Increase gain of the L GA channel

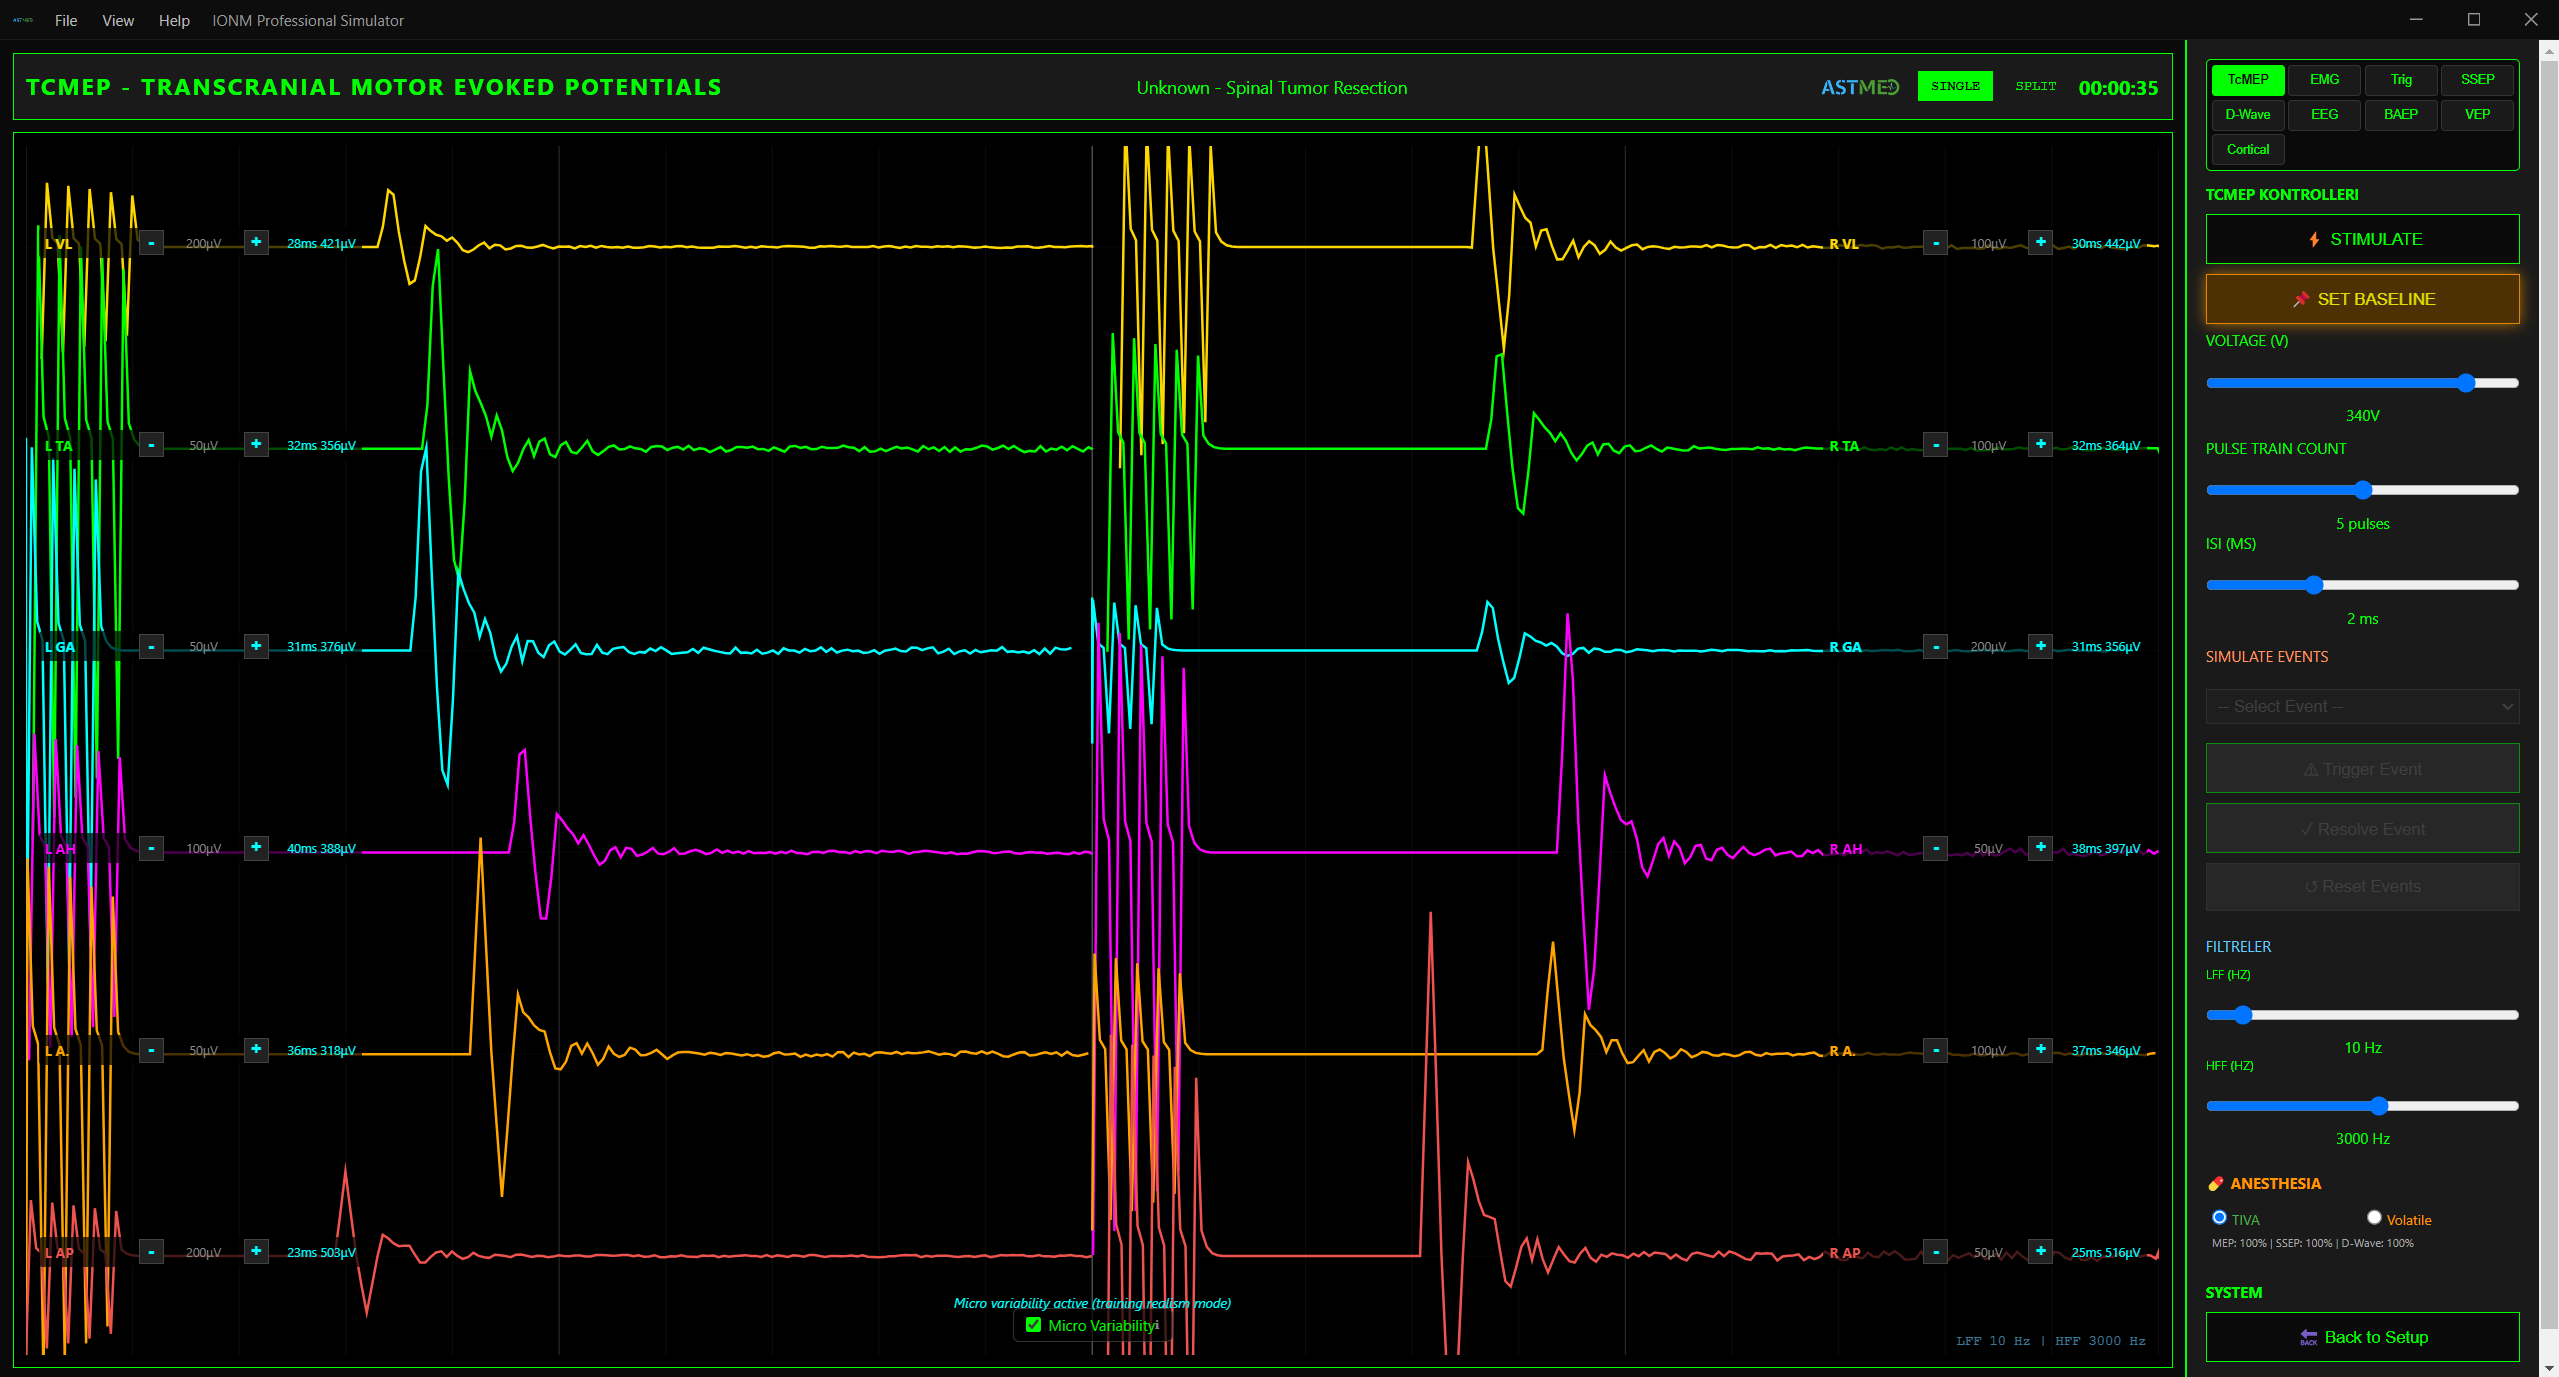coord(256,646)
